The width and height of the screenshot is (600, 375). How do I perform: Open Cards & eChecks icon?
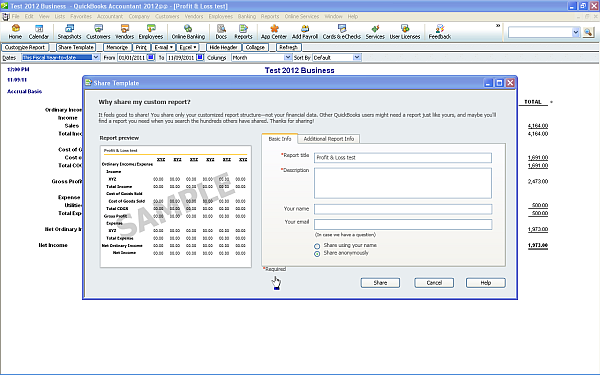pos(342,32)
